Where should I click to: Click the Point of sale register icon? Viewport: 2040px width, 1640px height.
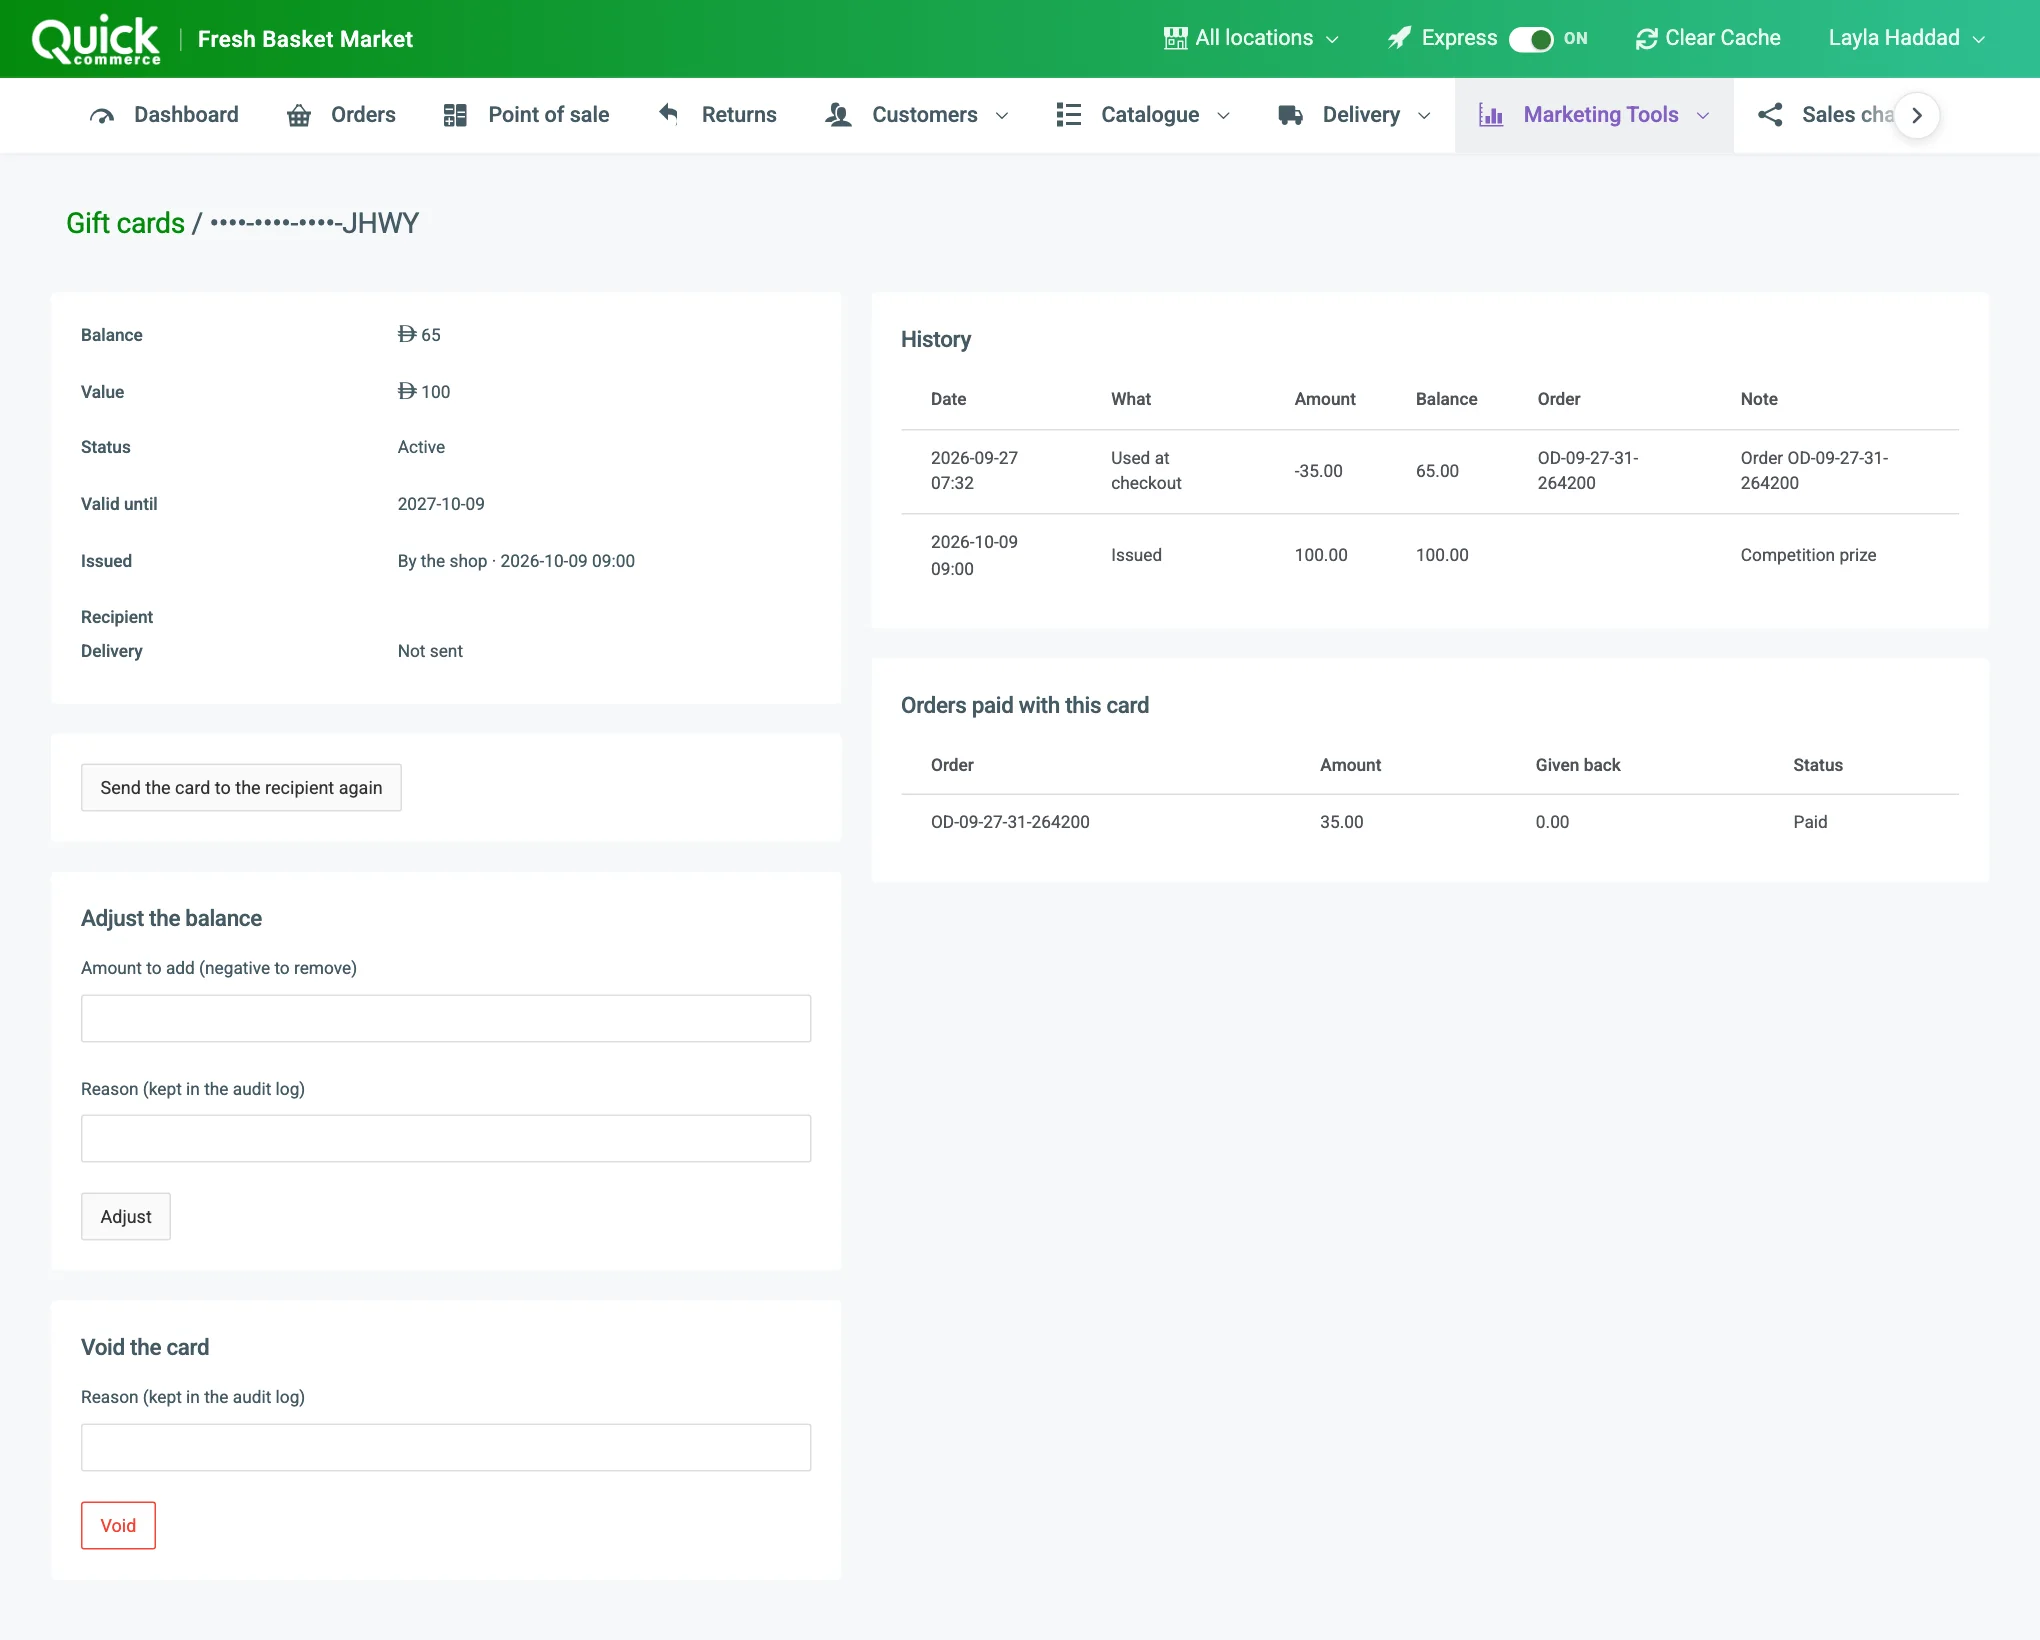(455, 116)
